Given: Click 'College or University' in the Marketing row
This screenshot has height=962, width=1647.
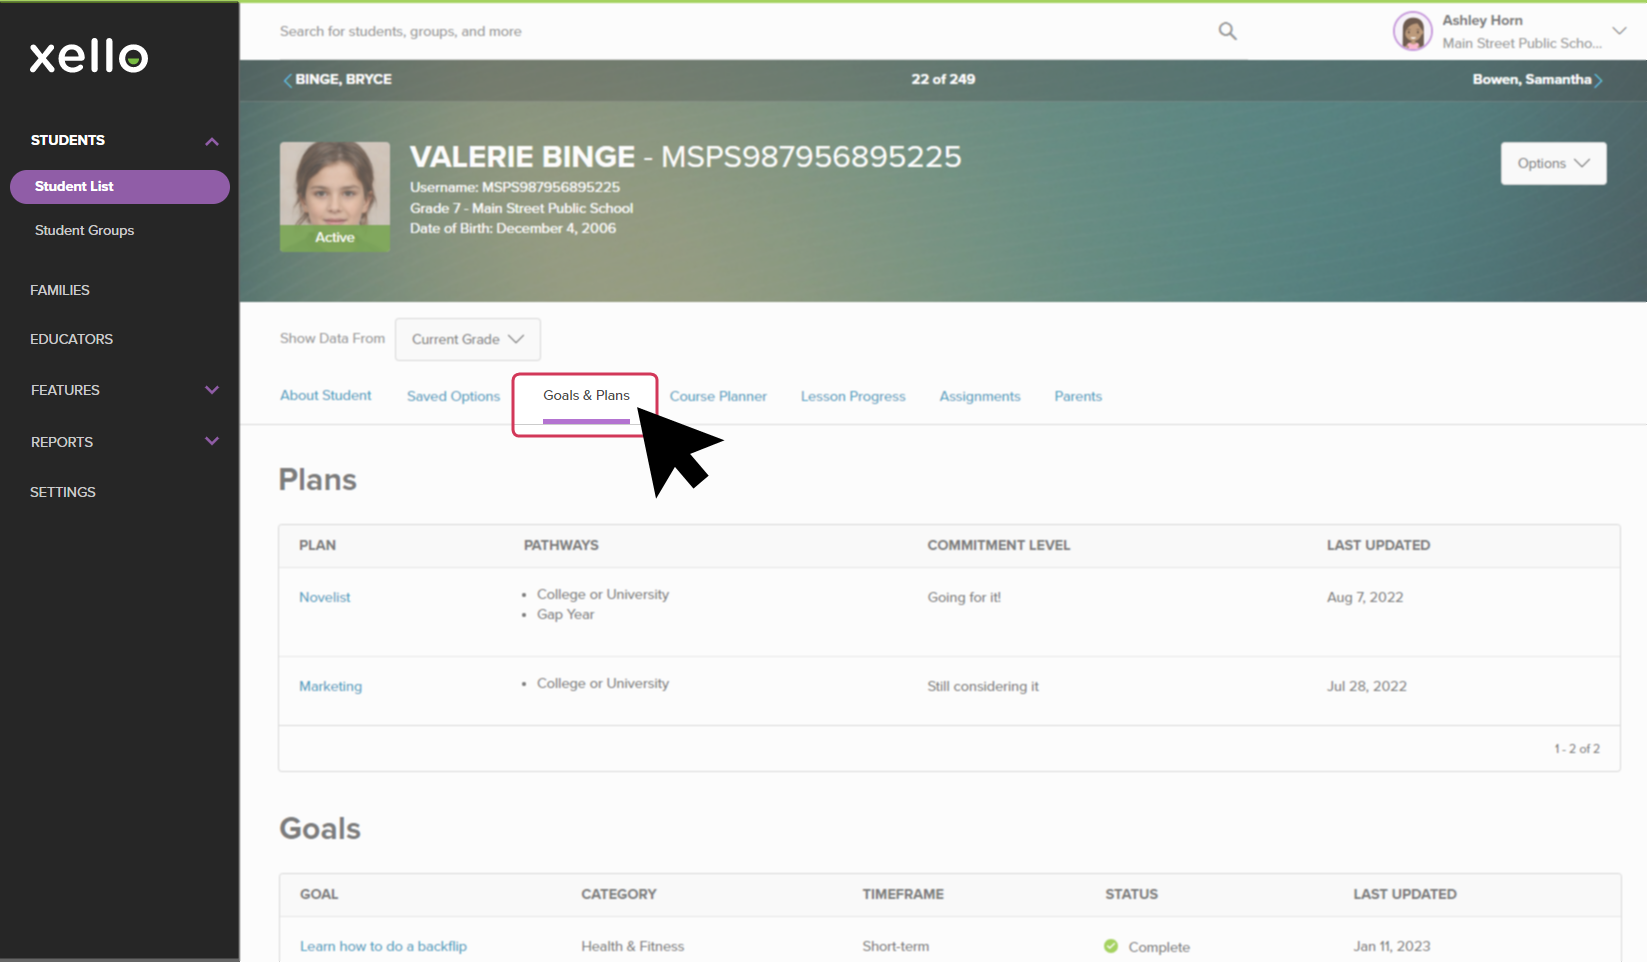Looking at the screenshot, I should (x=603, y=683).
